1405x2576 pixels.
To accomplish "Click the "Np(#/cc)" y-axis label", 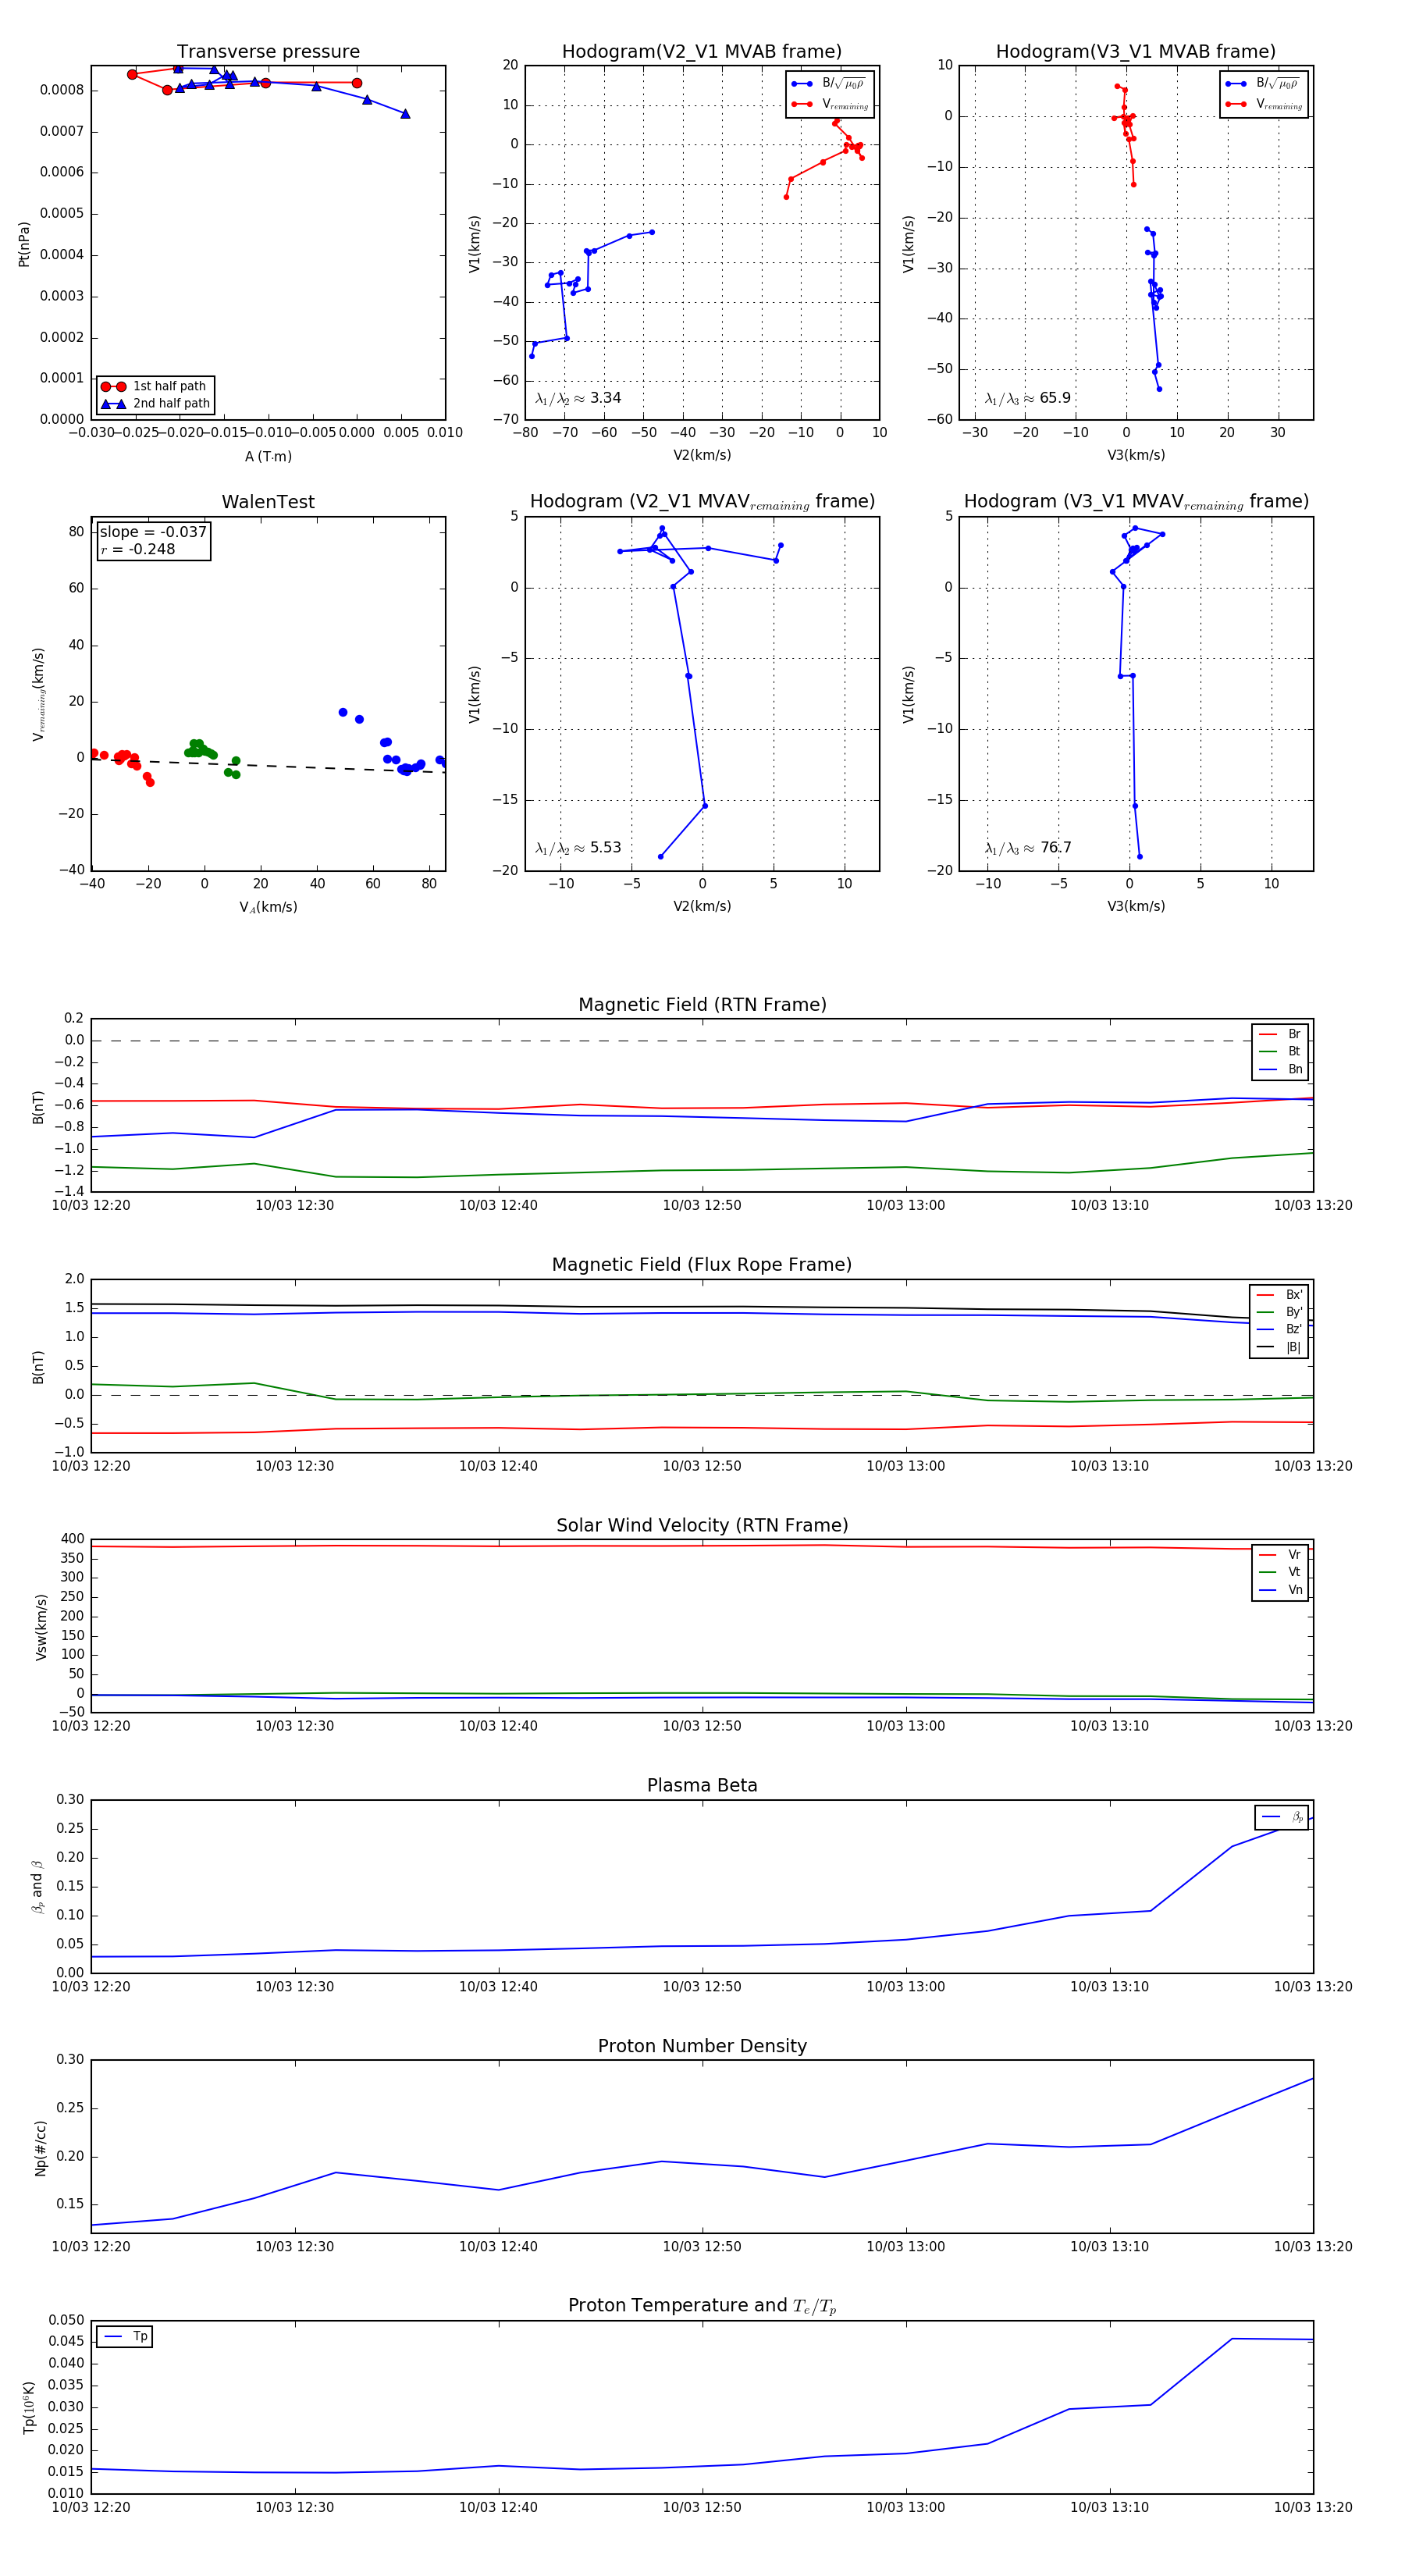I will pyautogui.click(x=40, y=2147).
